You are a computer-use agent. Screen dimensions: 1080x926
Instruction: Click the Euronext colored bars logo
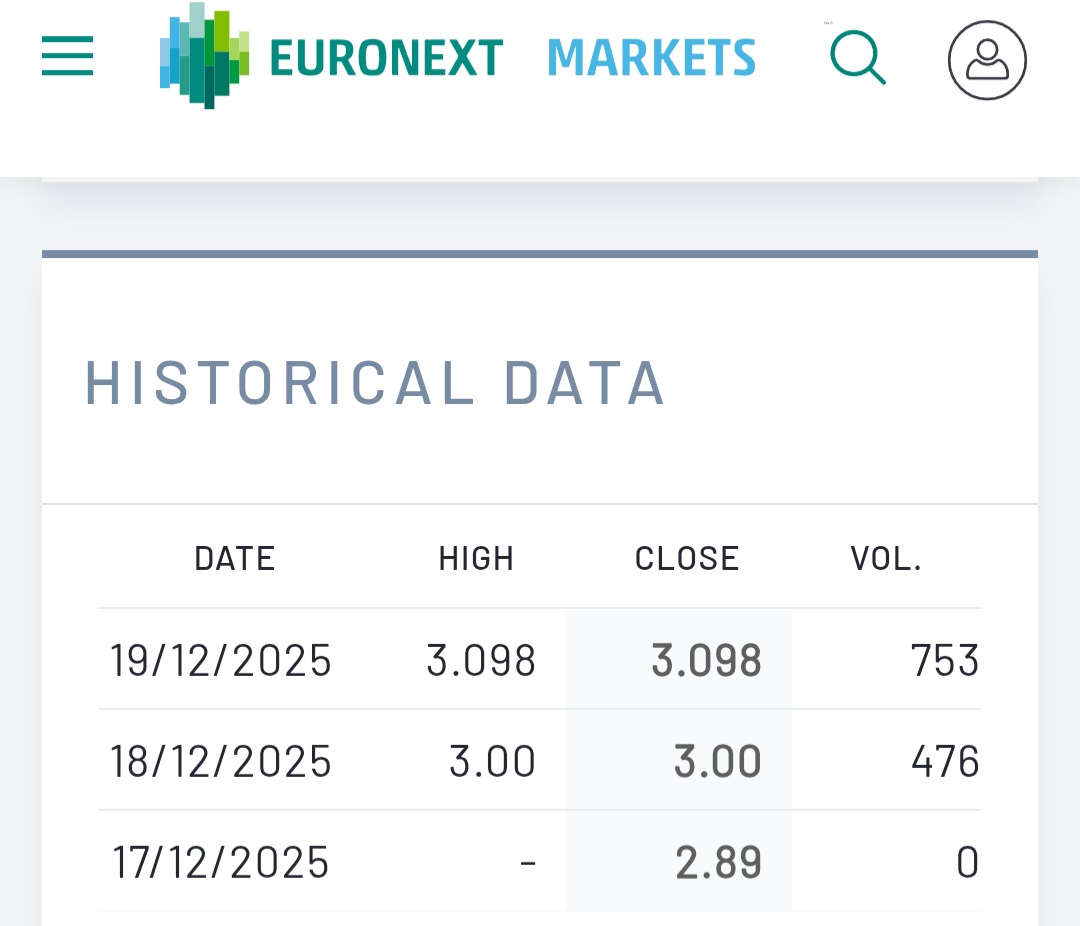[204, 56]
